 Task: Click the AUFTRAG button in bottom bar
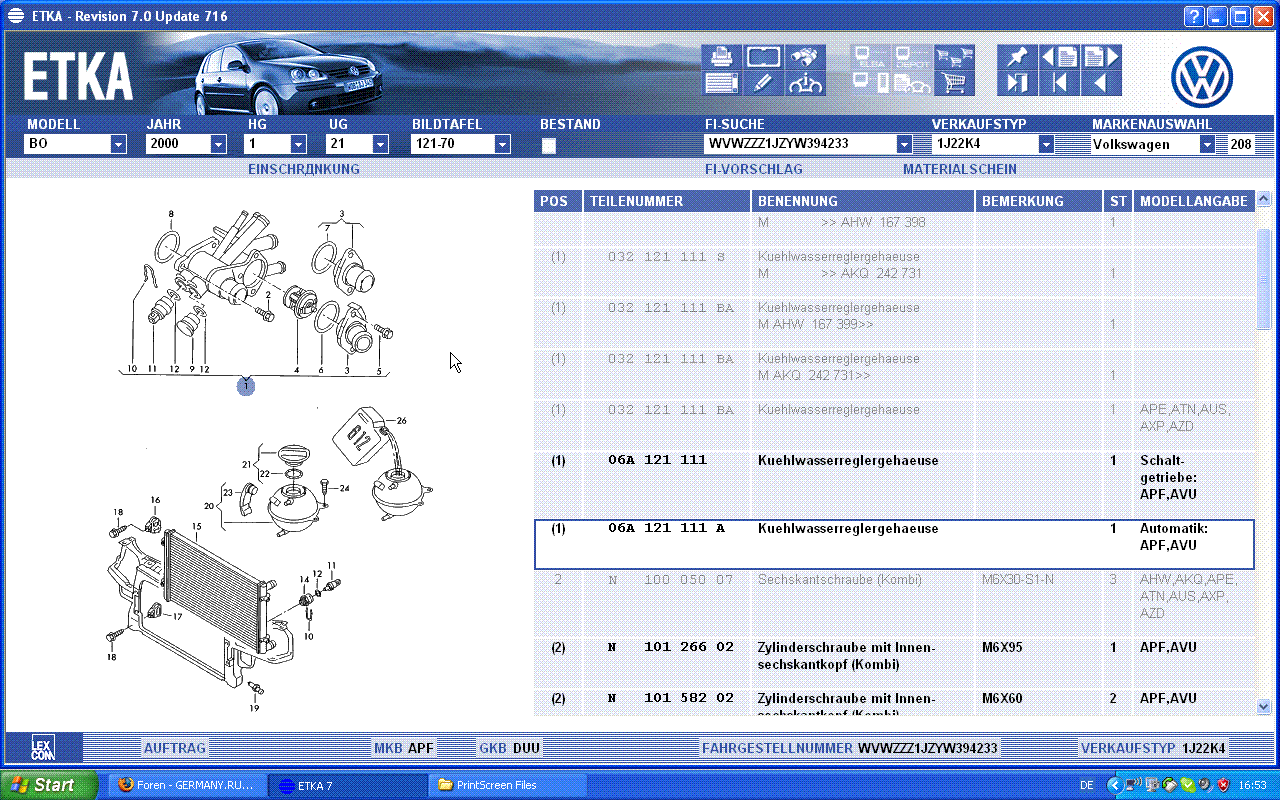(x=174, y=748)
